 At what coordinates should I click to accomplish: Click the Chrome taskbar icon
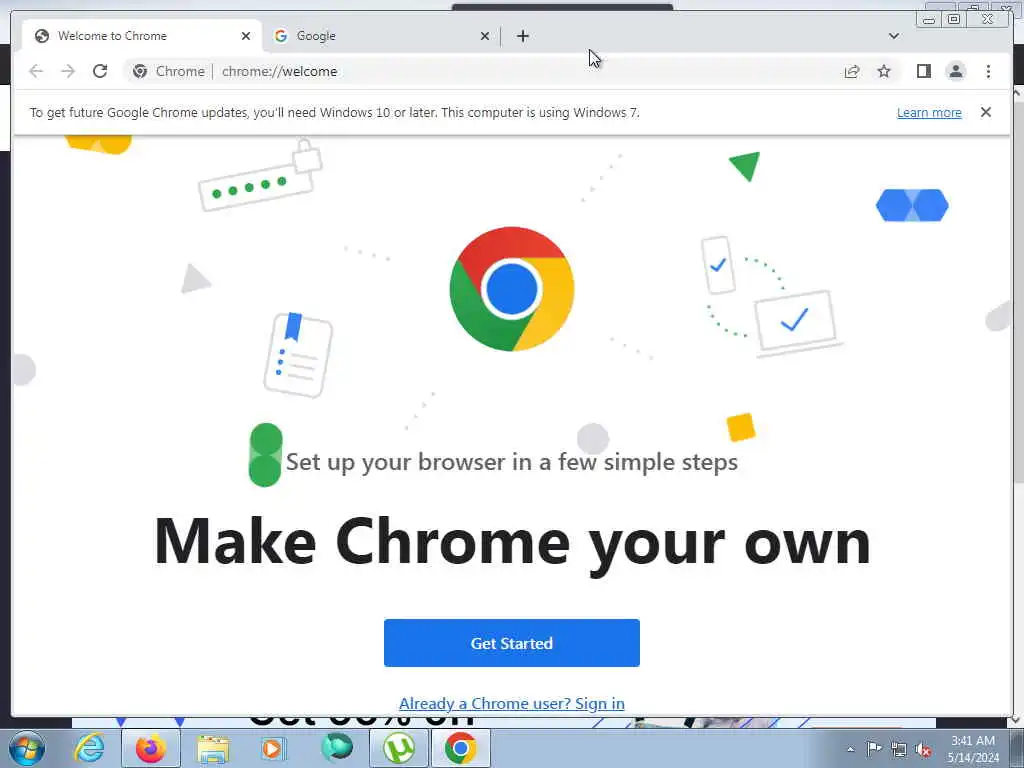(x=460, y=748)
